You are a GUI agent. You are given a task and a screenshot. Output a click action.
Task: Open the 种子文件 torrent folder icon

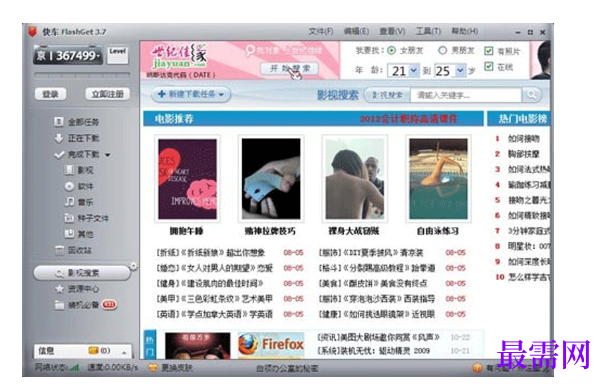pos(69,218)
